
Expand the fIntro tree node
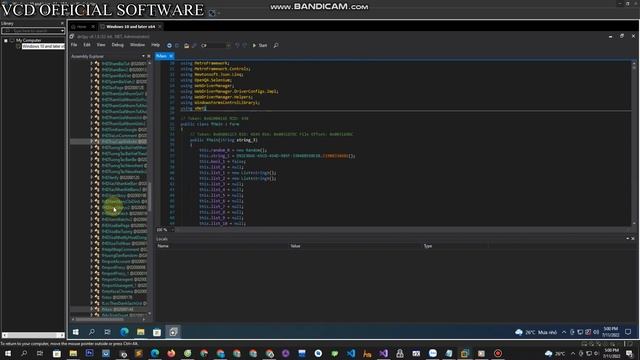point(91,297)
